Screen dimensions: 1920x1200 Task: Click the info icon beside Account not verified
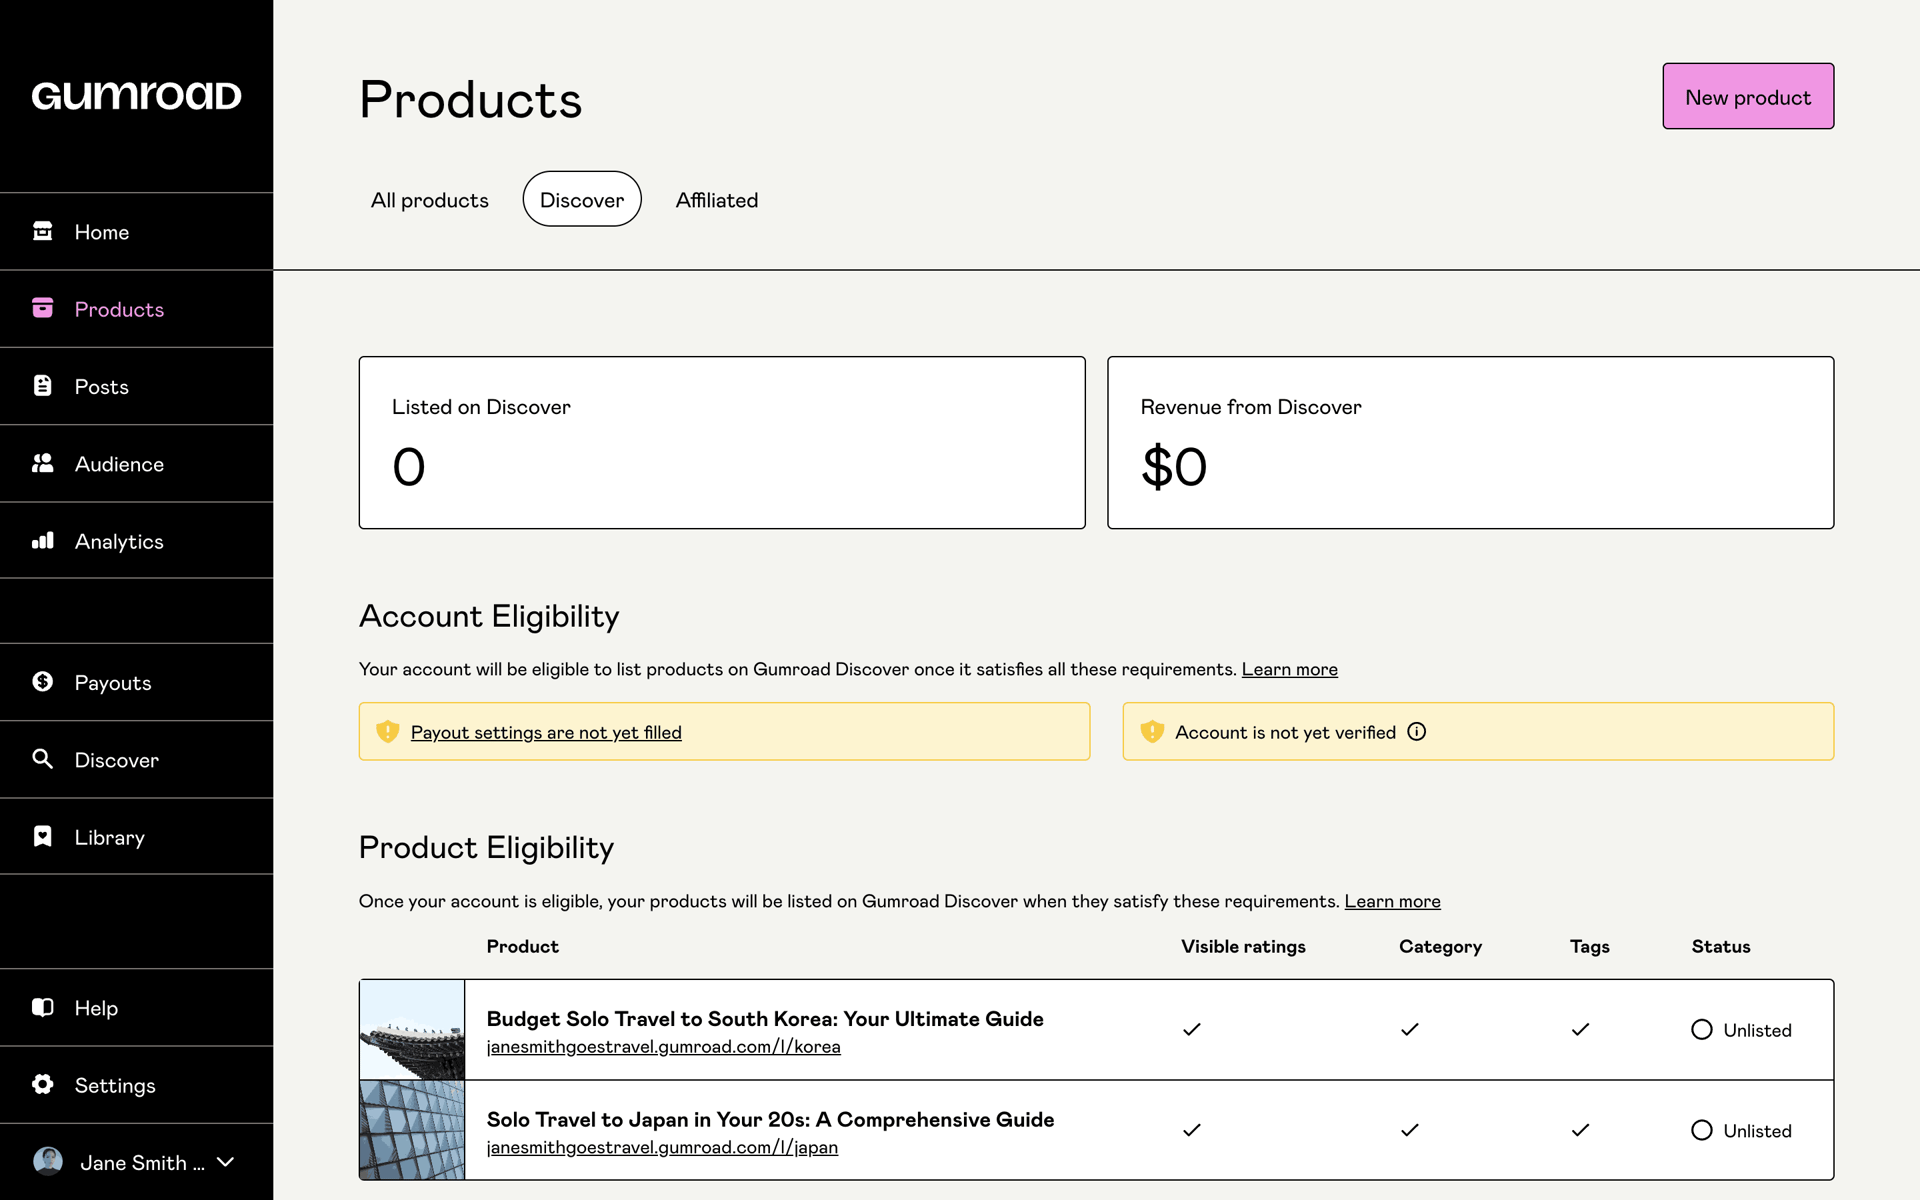(1417, 732)
